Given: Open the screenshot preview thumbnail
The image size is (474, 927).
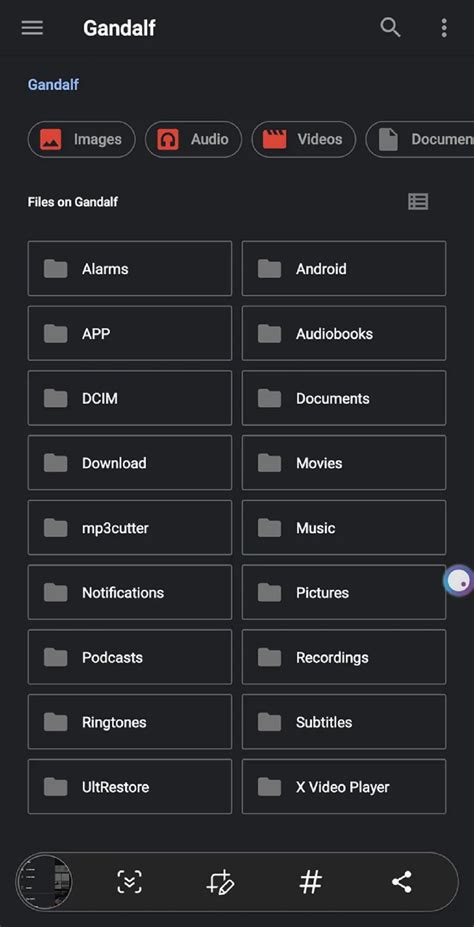Looking at the screenshot, I should point(44,883).
